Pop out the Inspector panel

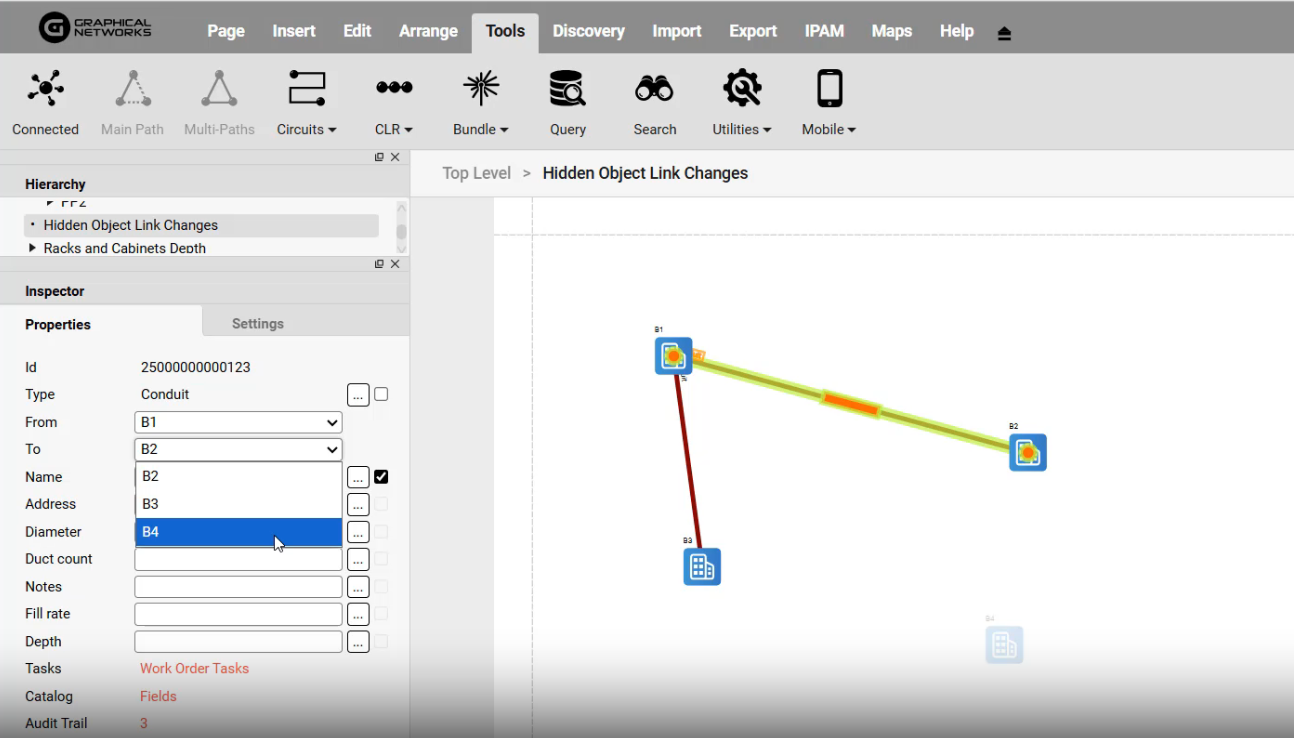[x=379, y=264]
